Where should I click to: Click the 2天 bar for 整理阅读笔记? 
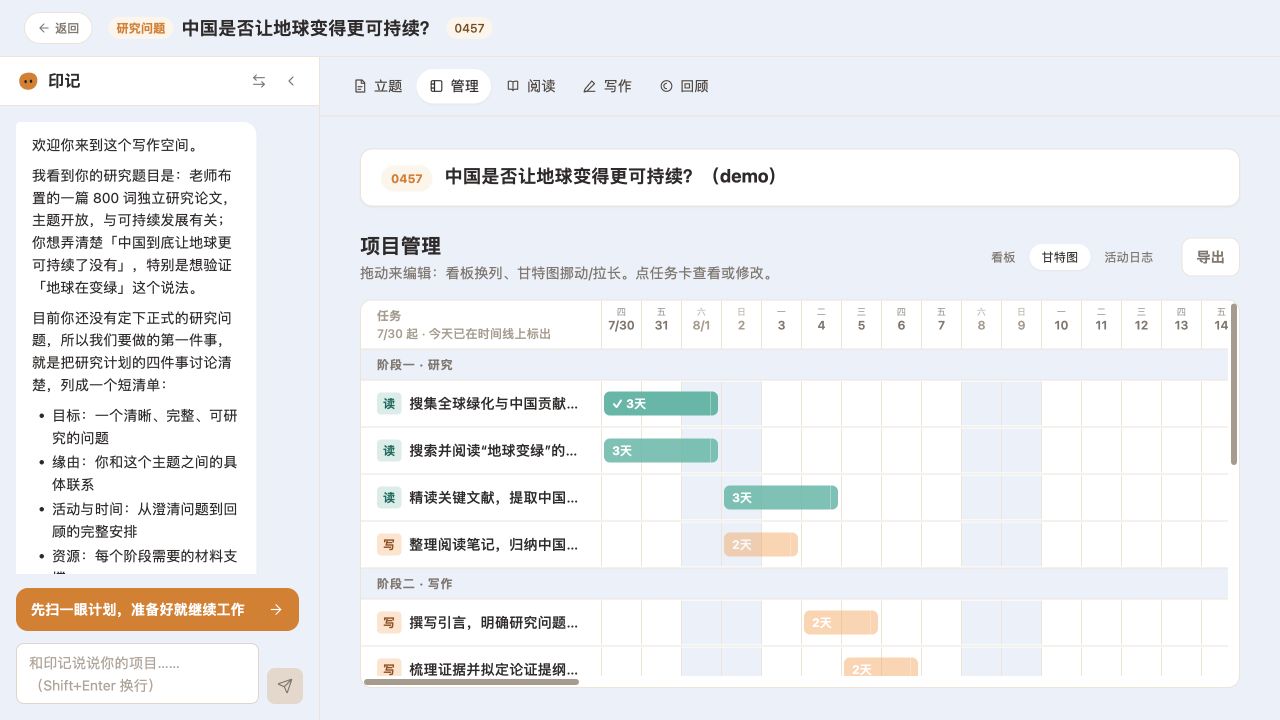coord(761,545)
